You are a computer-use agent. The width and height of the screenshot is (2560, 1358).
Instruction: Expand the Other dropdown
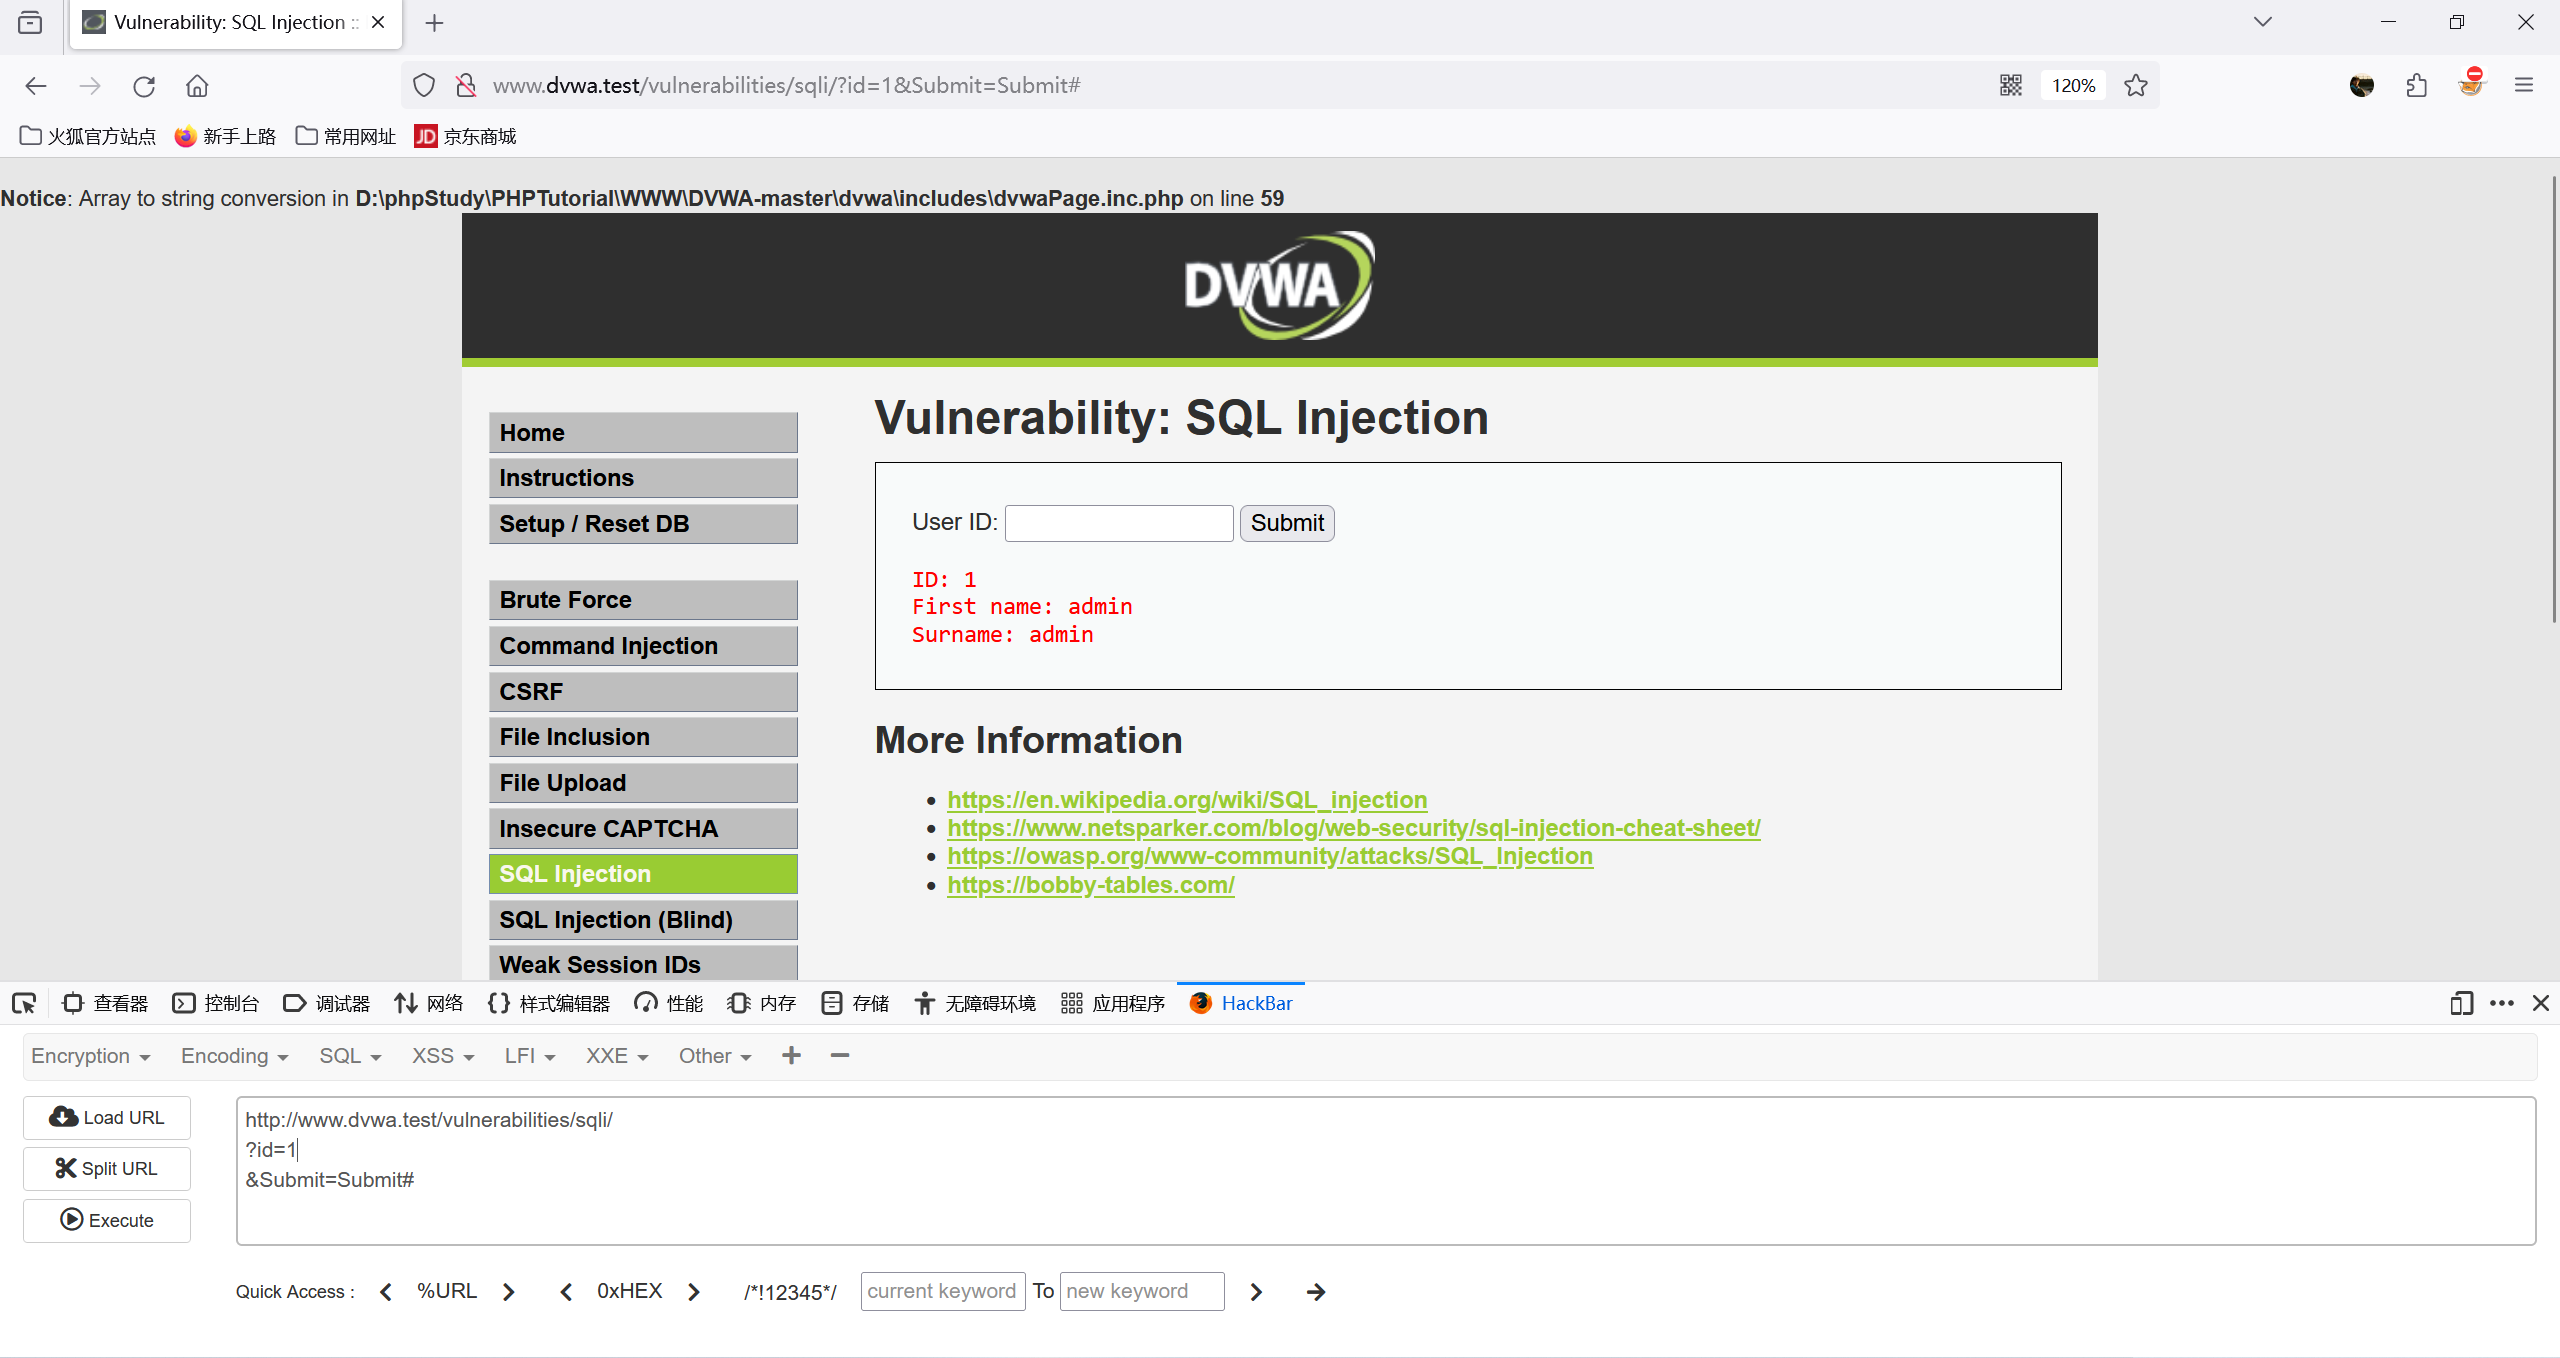715,1056
